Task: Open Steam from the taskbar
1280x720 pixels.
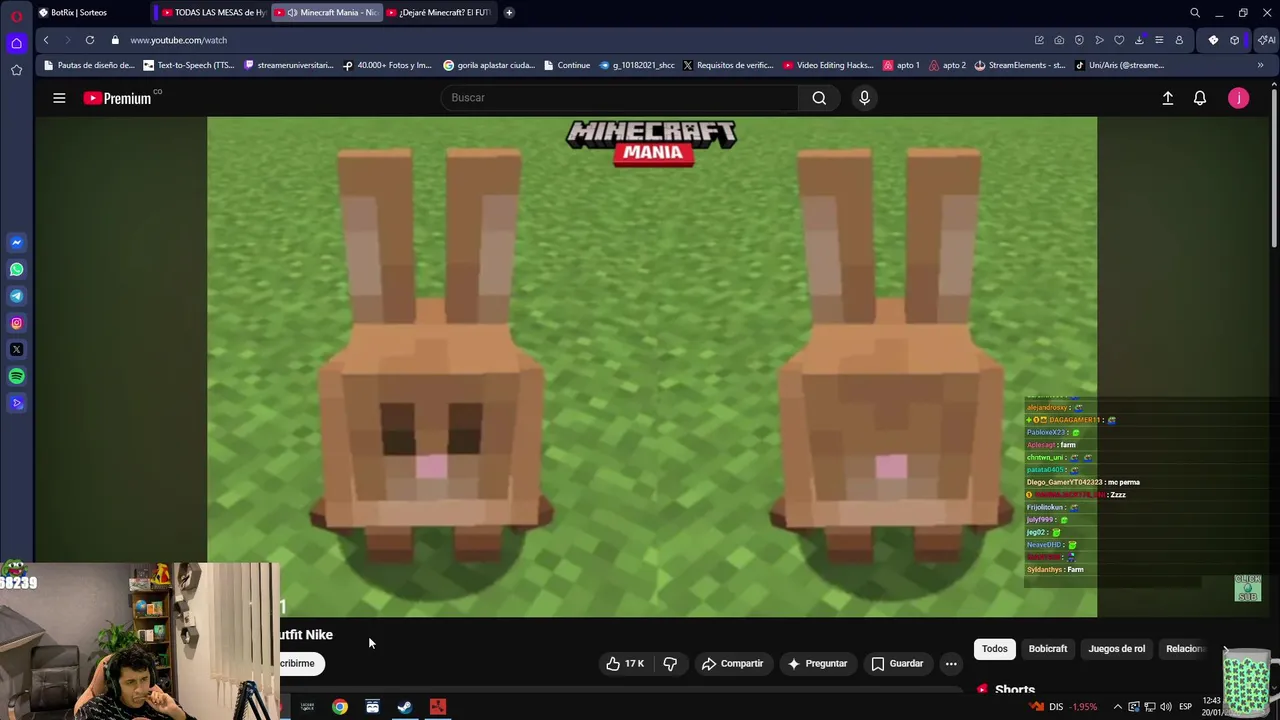Action: coord(405,707)
